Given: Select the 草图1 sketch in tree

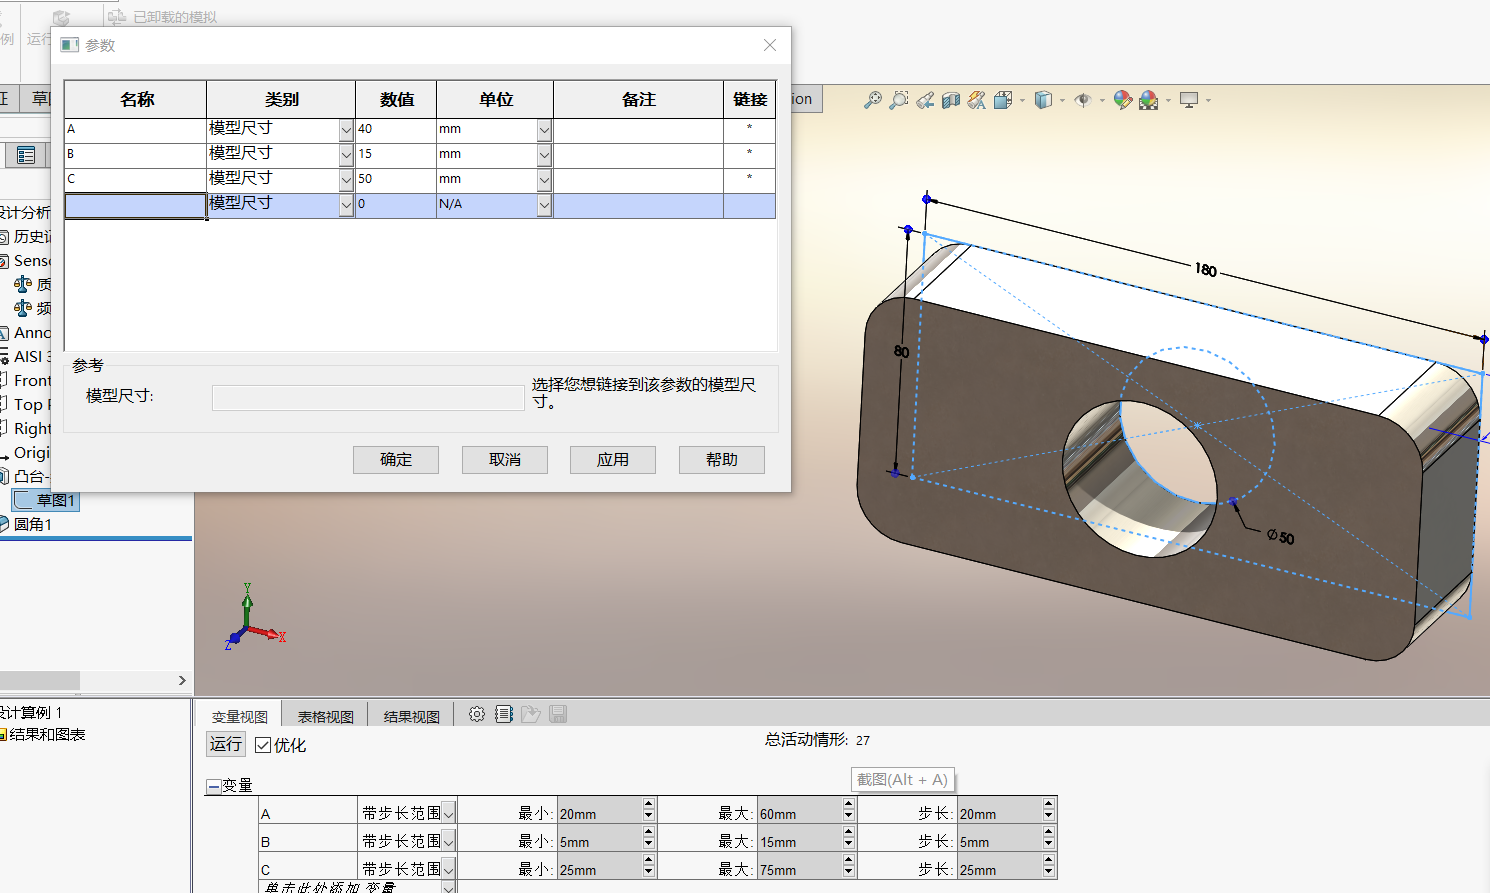Looking at the screenshot, I should pos(47,500).
